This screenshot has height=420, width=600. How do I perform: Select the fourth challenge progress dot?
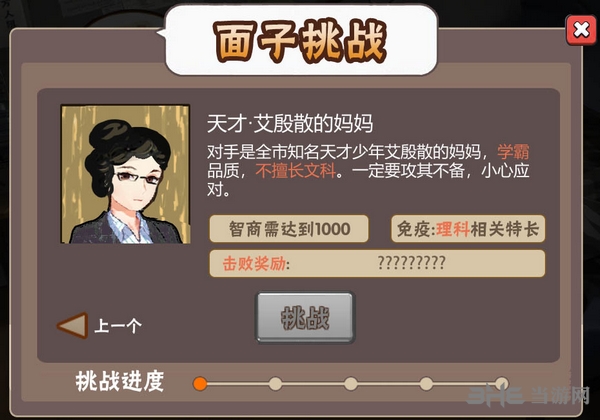[x=426, y=383]
